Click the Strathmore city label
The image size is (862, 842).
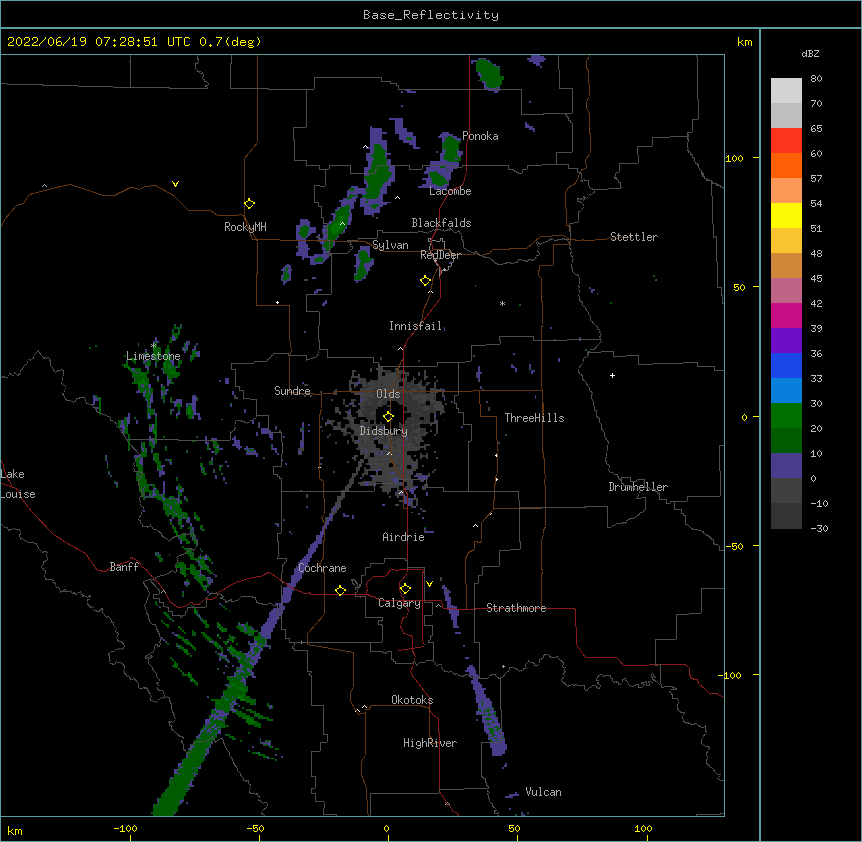pos(516,608)
